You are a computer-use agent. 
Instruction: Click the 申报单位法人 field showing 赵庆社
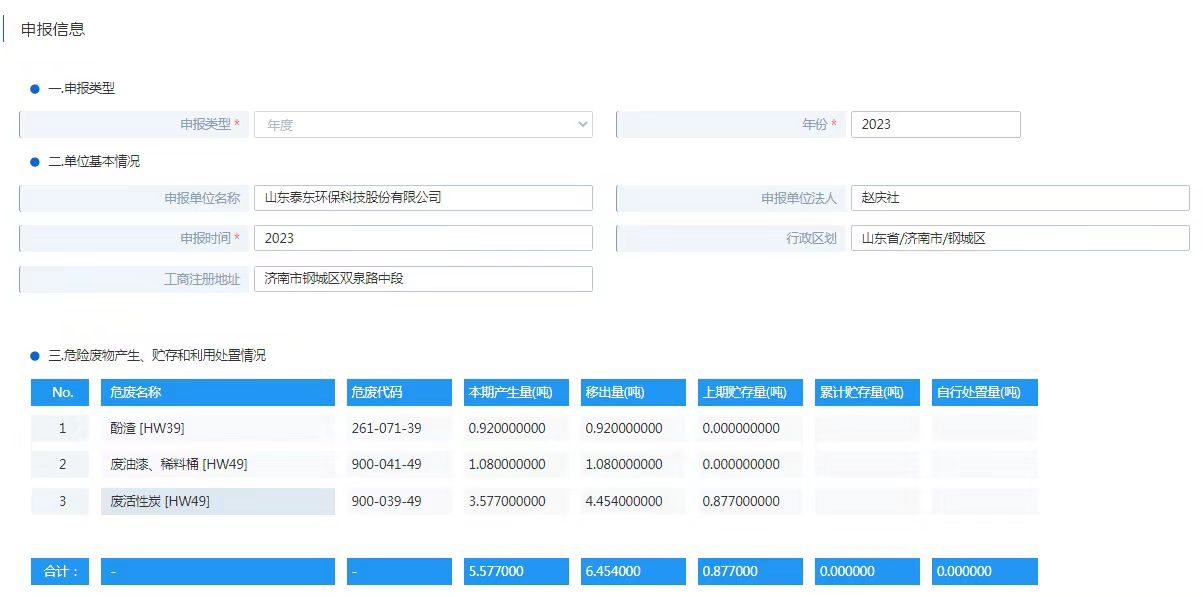point(1020,197)
